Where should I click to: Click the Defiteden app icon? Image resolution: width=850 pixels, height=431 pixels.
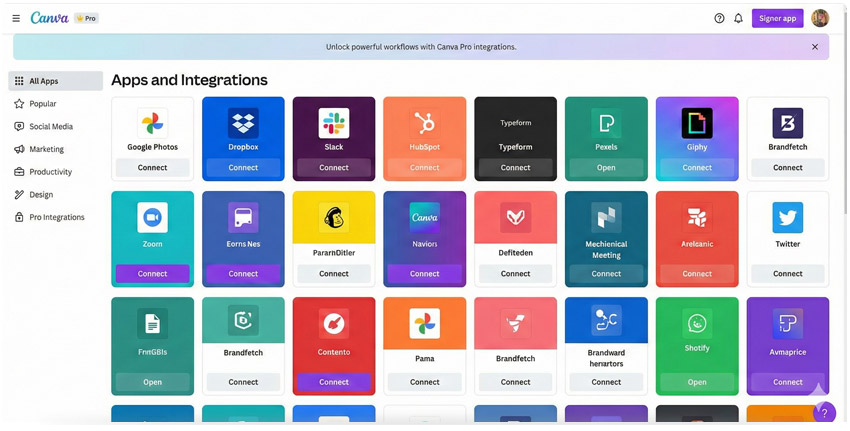pos(516,217)
